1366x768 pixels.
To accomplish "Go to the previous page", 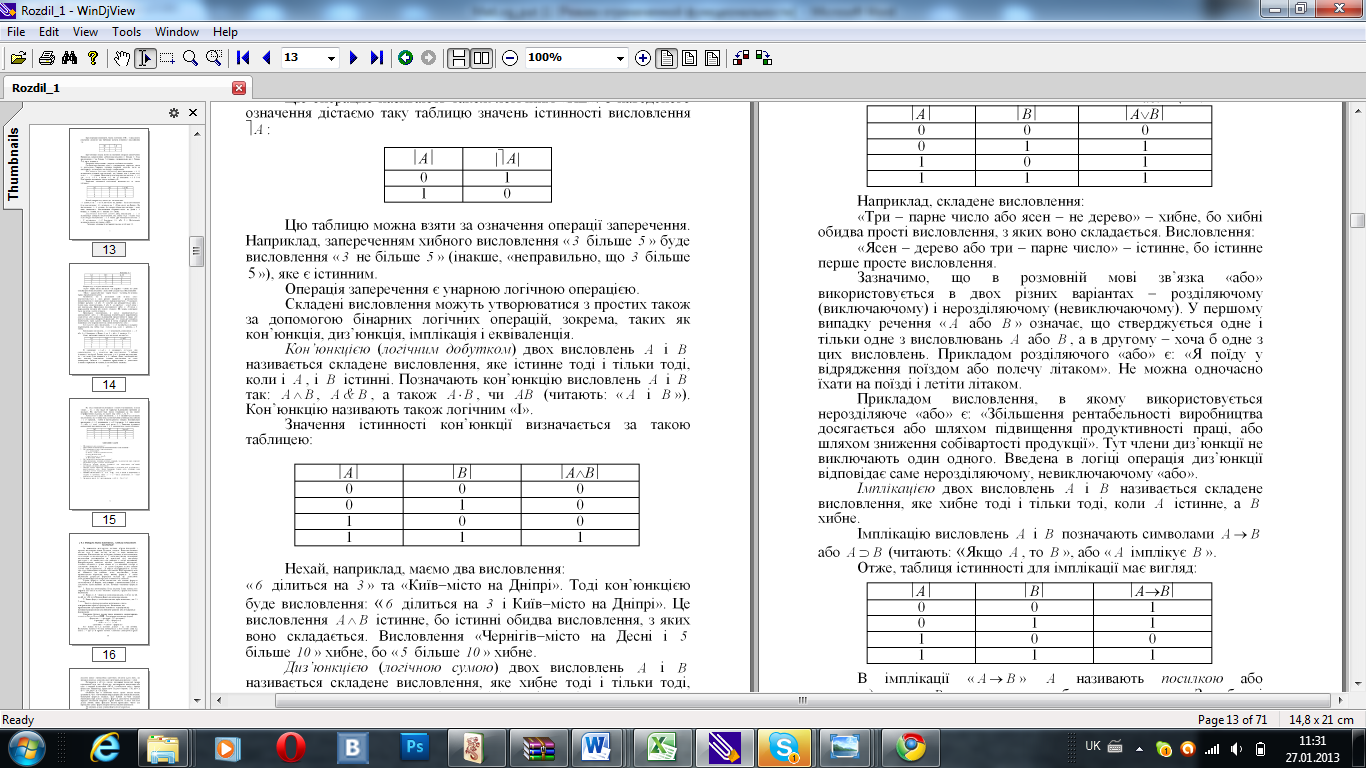I will [x=266, y=58].
